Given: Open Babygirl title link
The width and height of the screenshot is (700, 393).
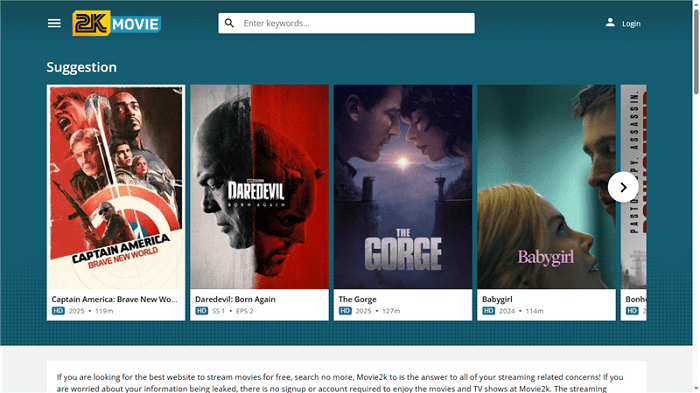Looking at the screenshot, I should coord(497,299).
